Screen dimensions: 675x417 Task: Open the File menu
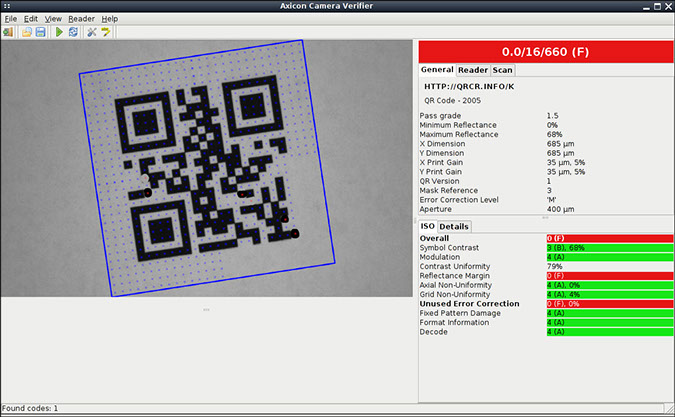click(11, 19)
